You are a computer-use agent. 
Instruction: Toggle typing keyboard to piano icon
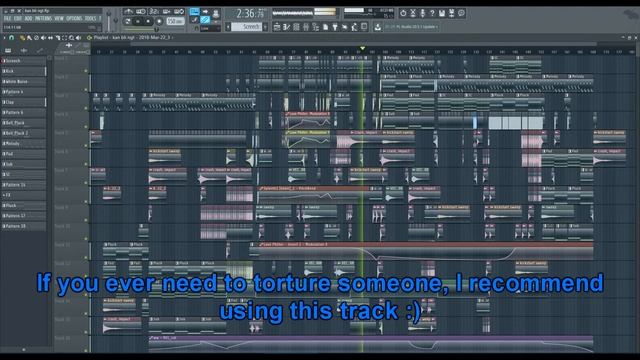coord(194,12)
